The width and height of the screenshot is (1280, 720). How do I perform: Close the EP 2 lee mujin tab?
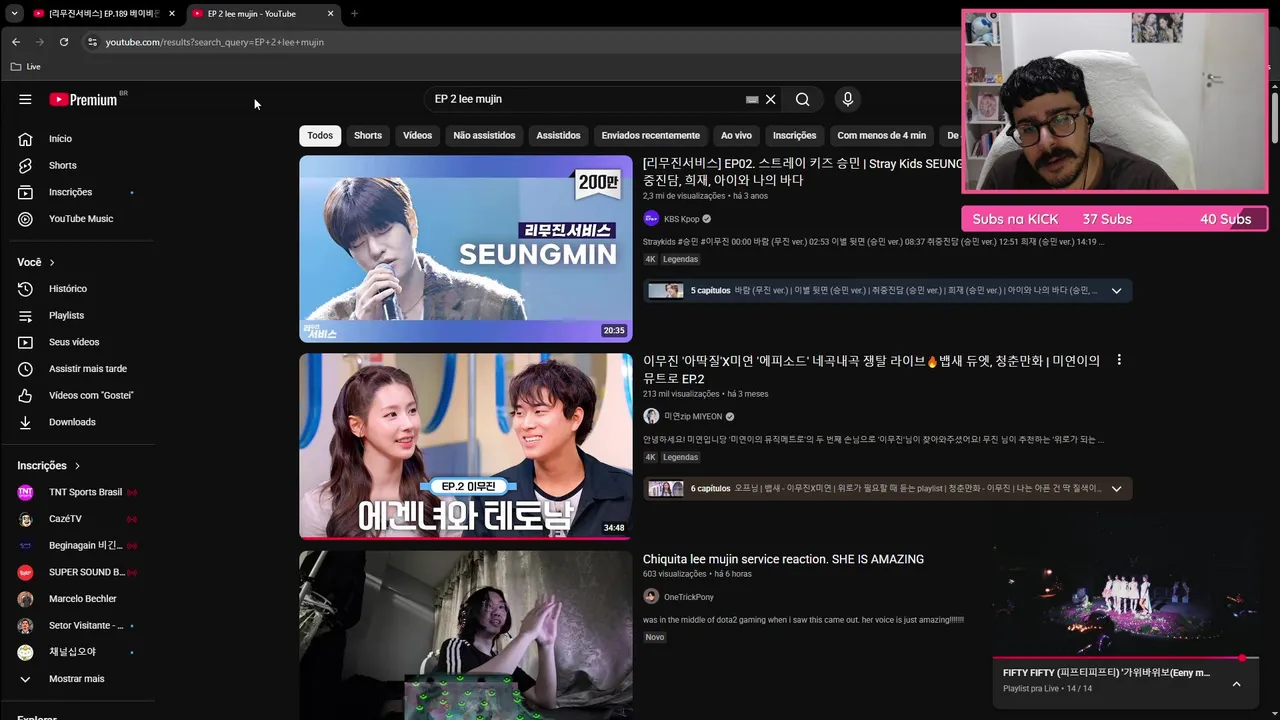click(331, 13)
